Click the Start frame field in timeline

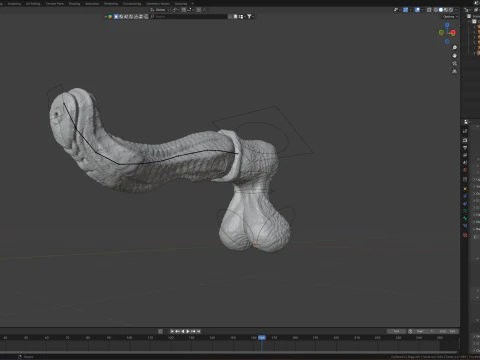[424, 331]
